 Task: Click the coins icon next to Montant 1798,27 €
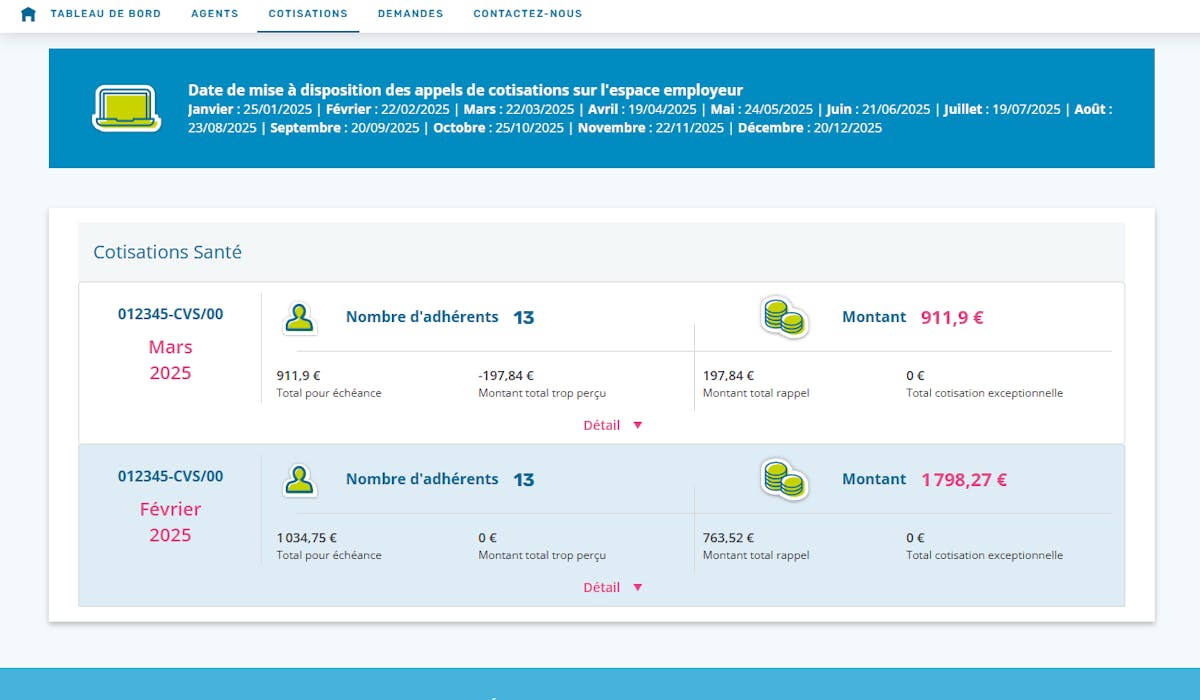coord(782,478)
